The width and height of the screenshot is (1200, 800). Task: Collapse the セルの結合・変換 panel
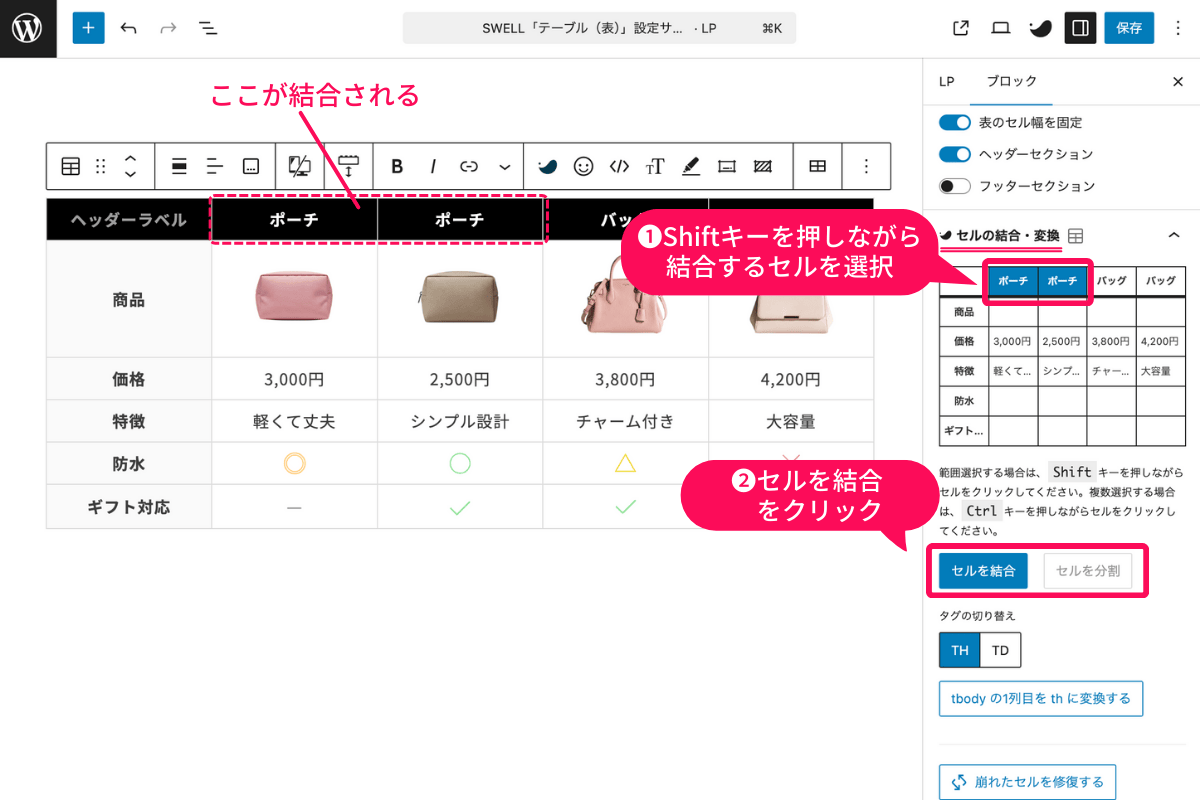(x=1174, y=235)
